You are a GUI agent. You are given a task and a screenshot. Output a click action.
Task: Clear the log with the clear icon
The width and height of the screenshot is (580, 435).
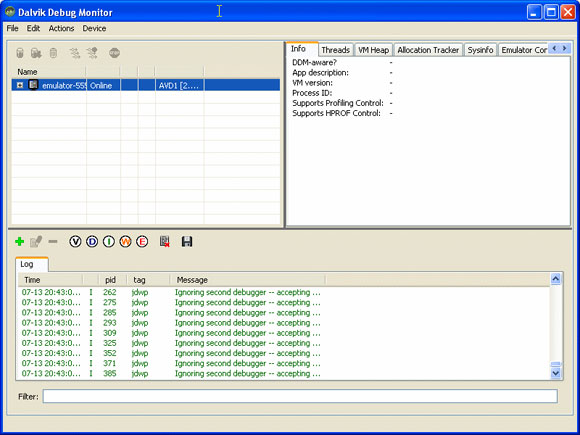pos(165,242)
